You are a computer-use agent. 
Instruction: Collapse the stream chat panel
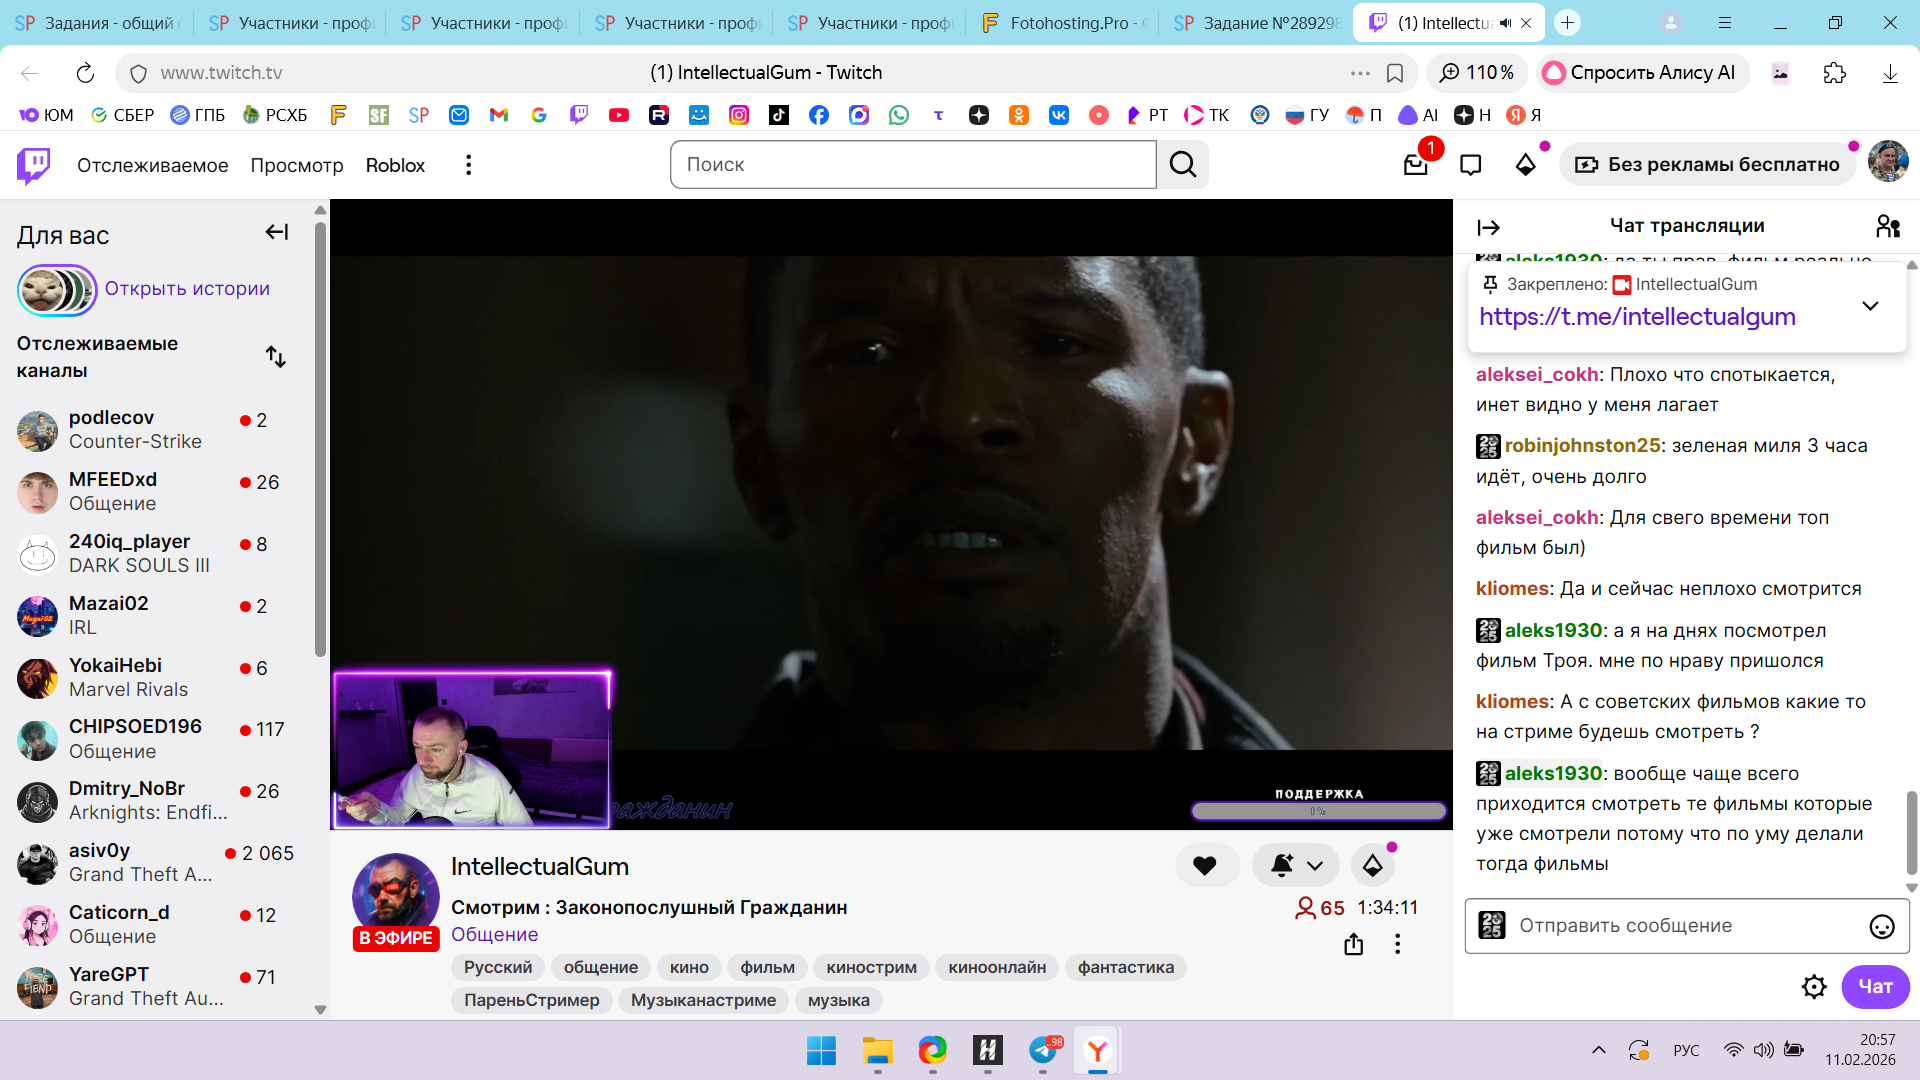click(x=1488, y=228)
